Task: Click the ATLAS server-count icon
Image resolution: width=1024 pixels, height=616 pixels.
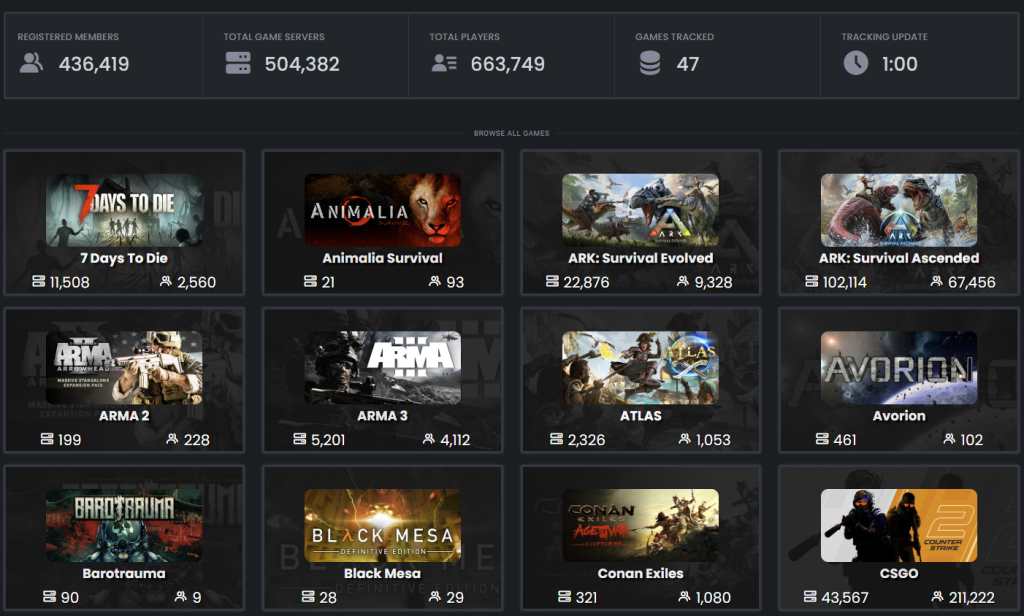Action: coord(556,438)
